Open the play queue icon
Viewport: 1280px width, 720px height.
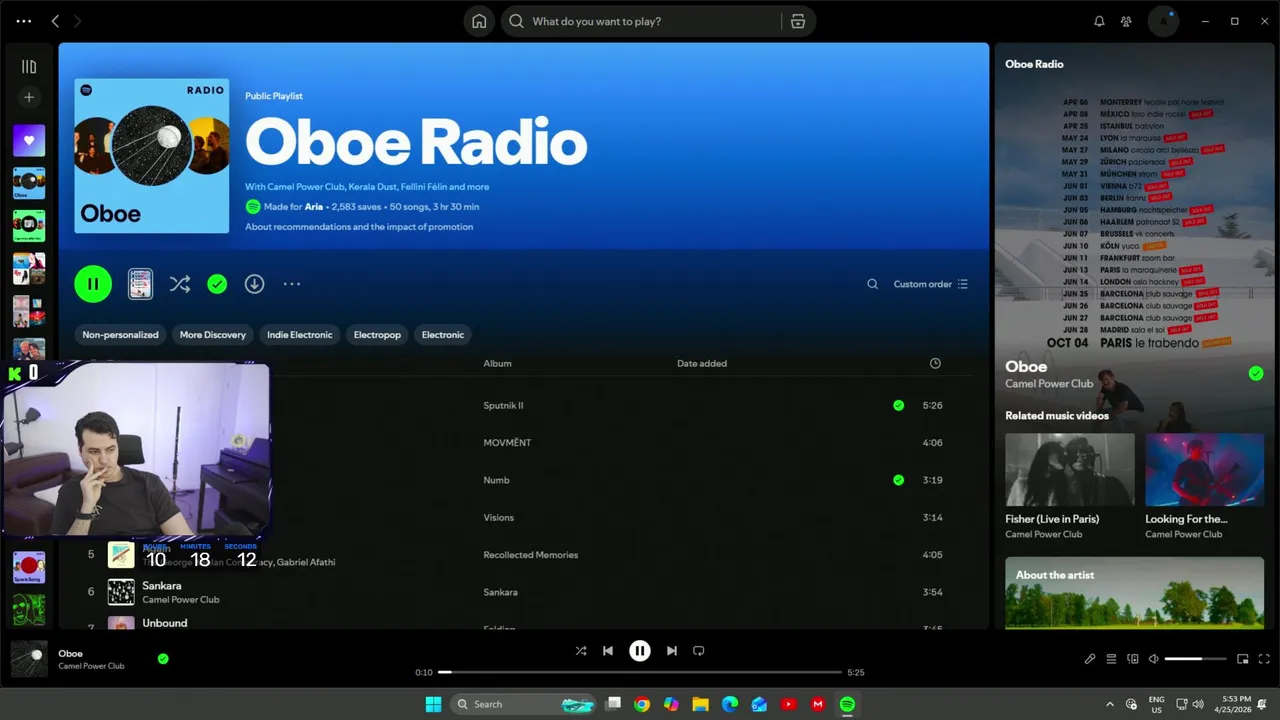tap(1111, 659)
